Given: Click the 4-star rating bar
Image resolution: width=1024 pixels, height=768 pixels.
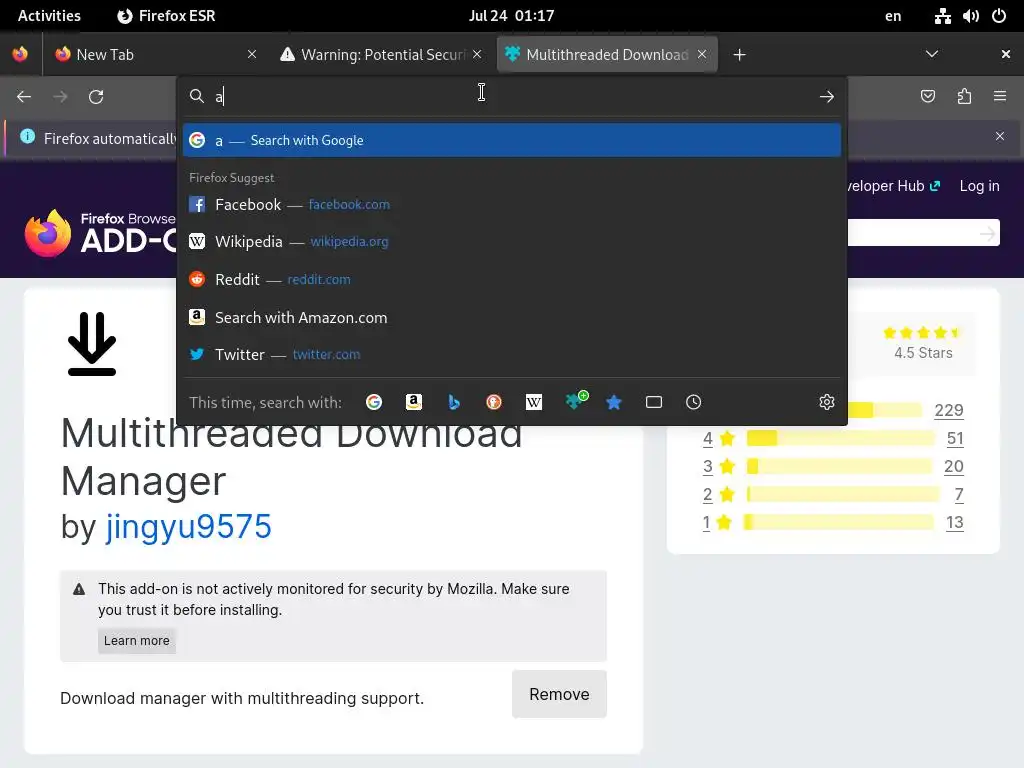Looking at the screenshot, I should (x=840, y=438).
